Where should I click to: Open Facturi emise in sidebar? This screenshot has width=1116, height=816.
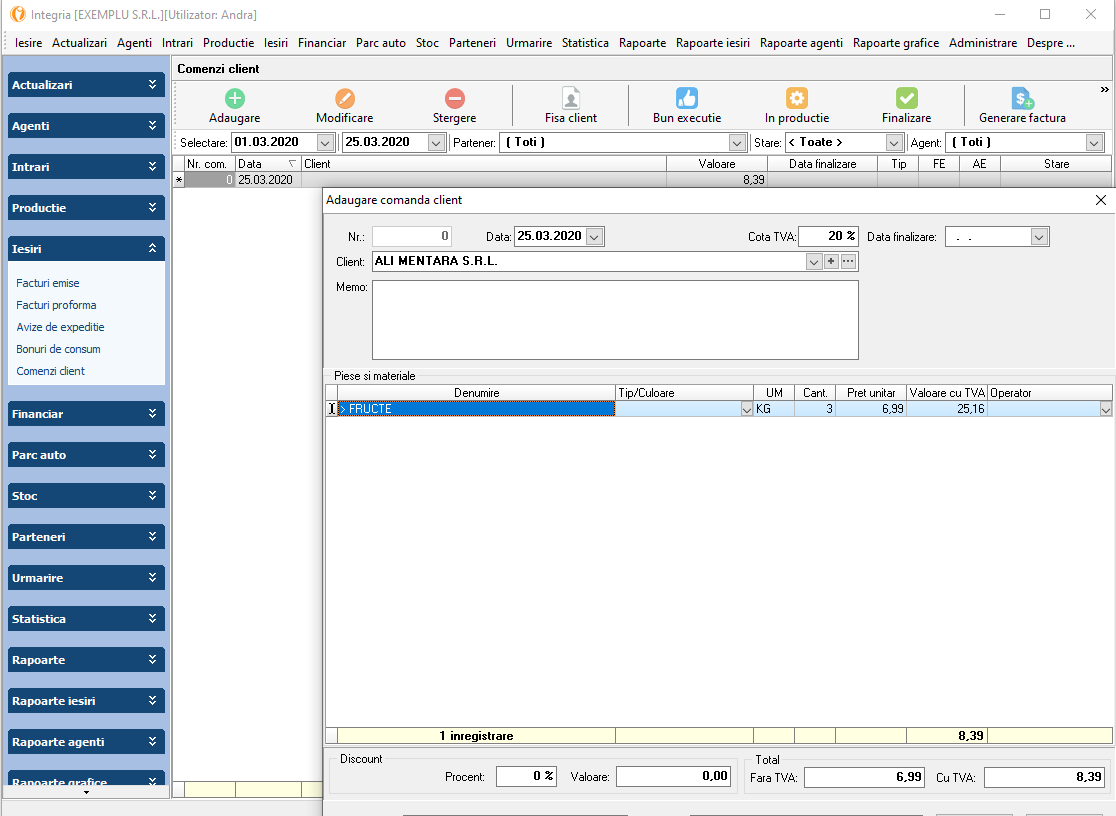pyautogui.click(x=48, y=283)
